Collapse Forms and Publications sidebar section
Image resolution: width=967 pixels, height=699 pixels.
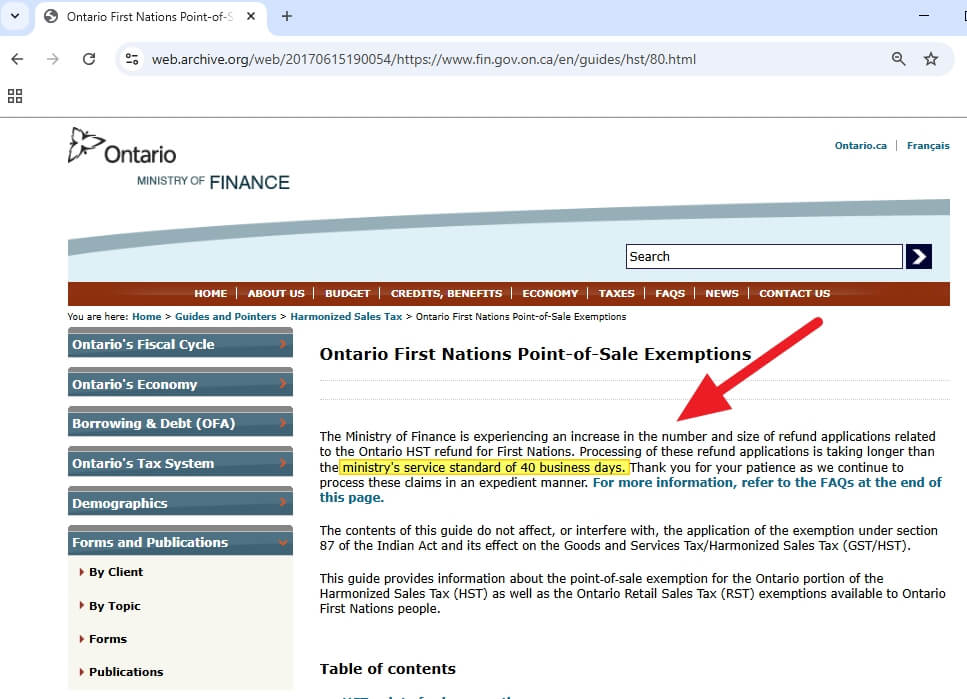pos(180,542)
